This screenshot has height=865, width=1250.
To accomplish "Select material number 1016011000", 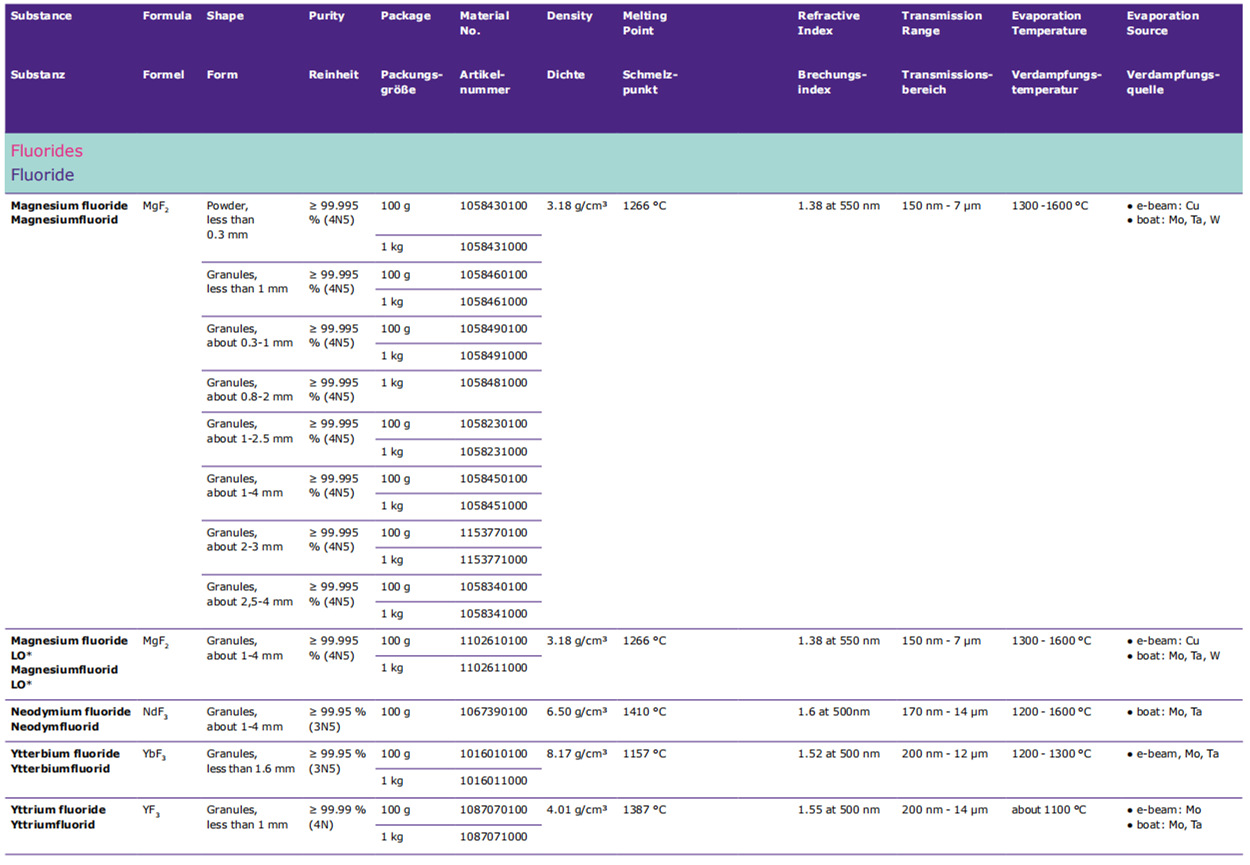I will click(x=493, y=781).
